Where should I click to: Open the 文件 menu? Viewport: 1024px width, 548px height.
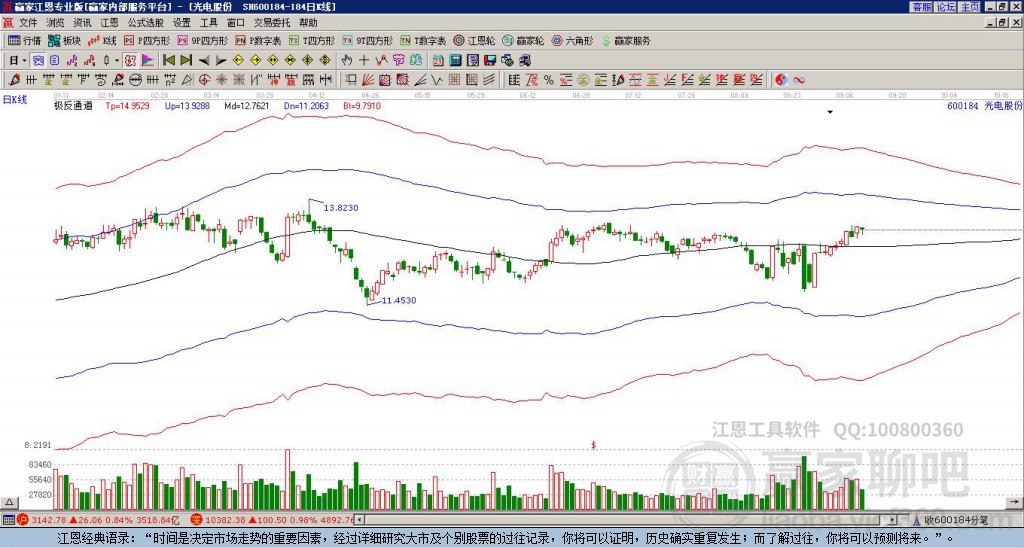click(x=27, y=23)
